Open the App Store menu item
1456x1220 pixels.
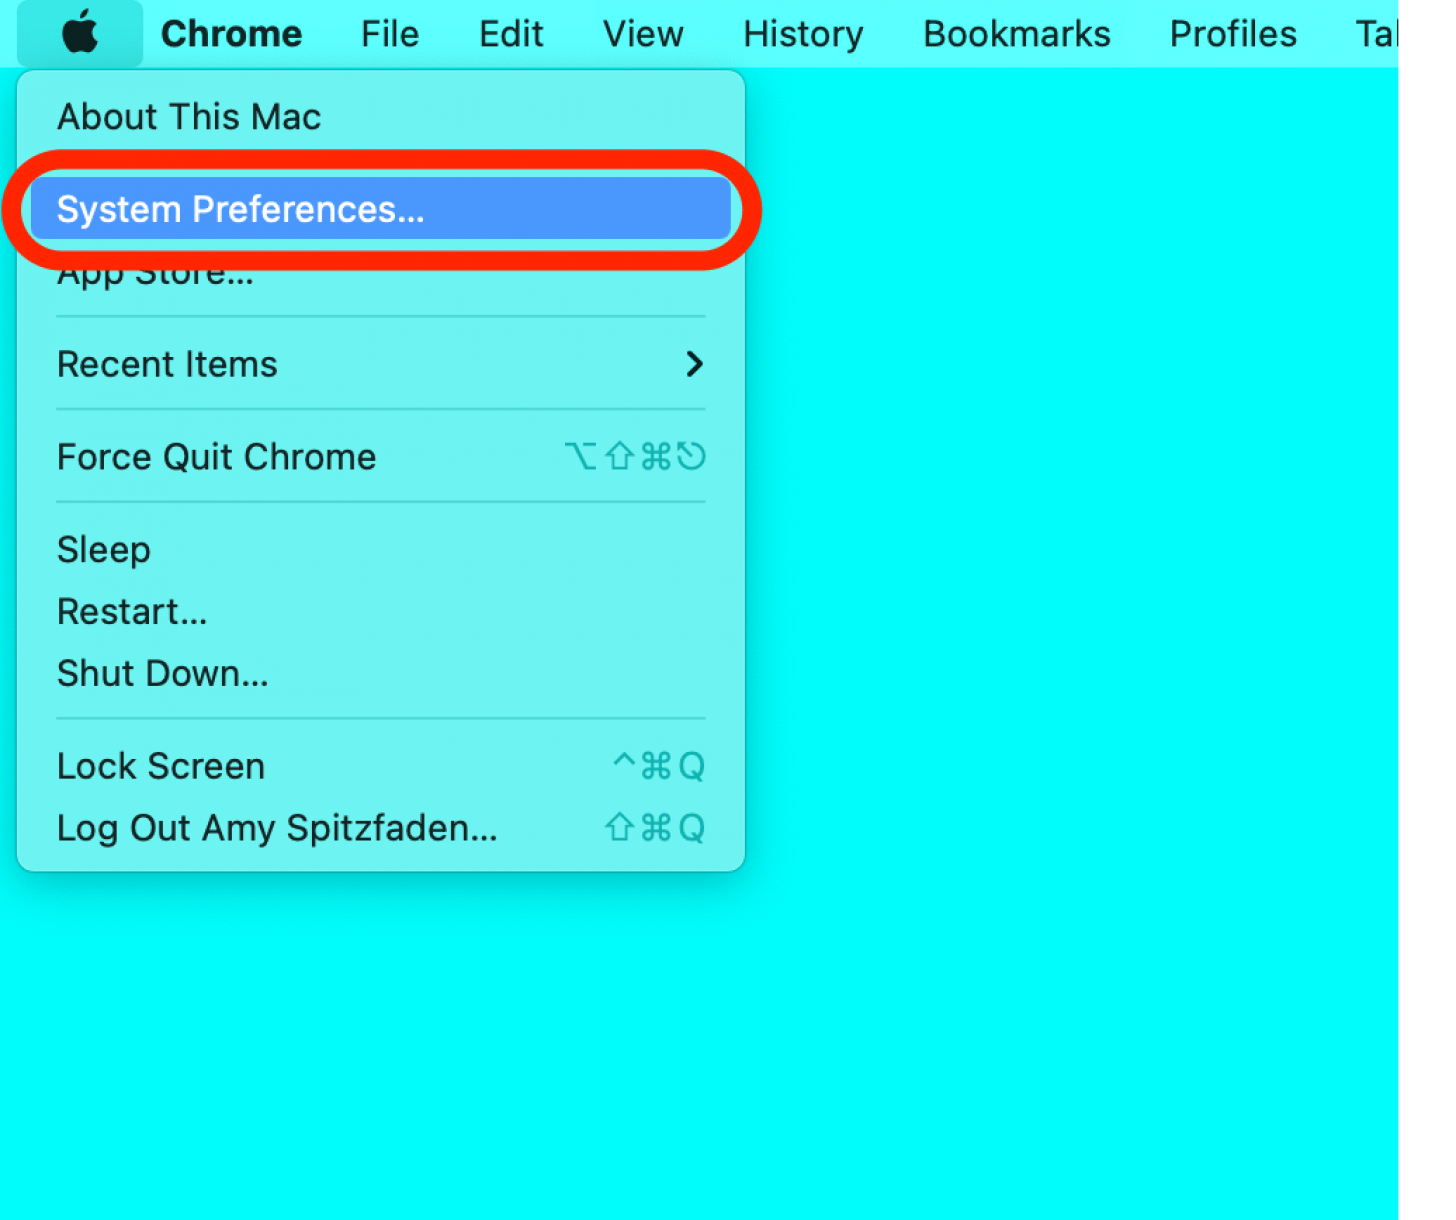point(155,271)
